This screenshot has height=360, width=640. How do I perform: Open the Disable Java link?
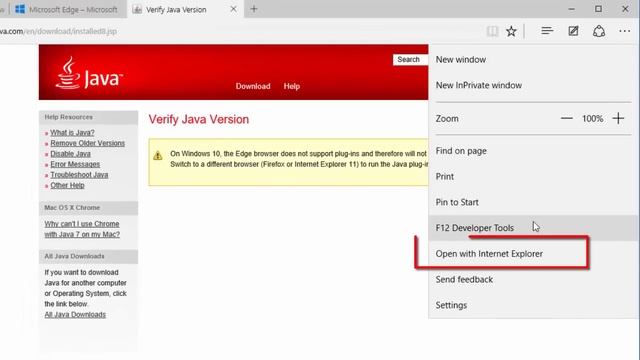point(71,154)
